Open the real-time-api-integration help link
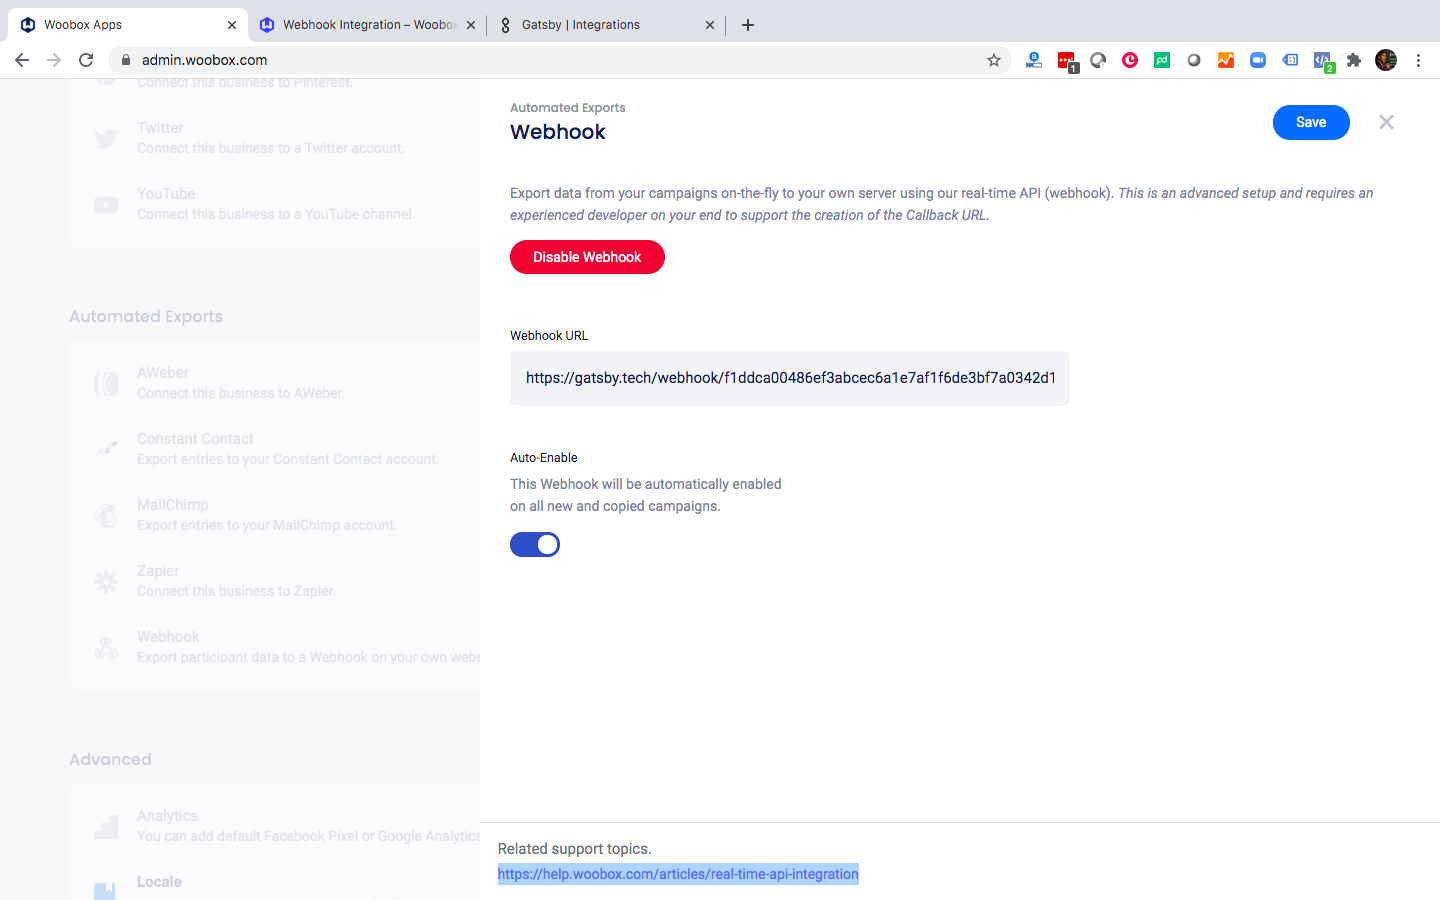 pyautogui.click(x=678, y=874)
